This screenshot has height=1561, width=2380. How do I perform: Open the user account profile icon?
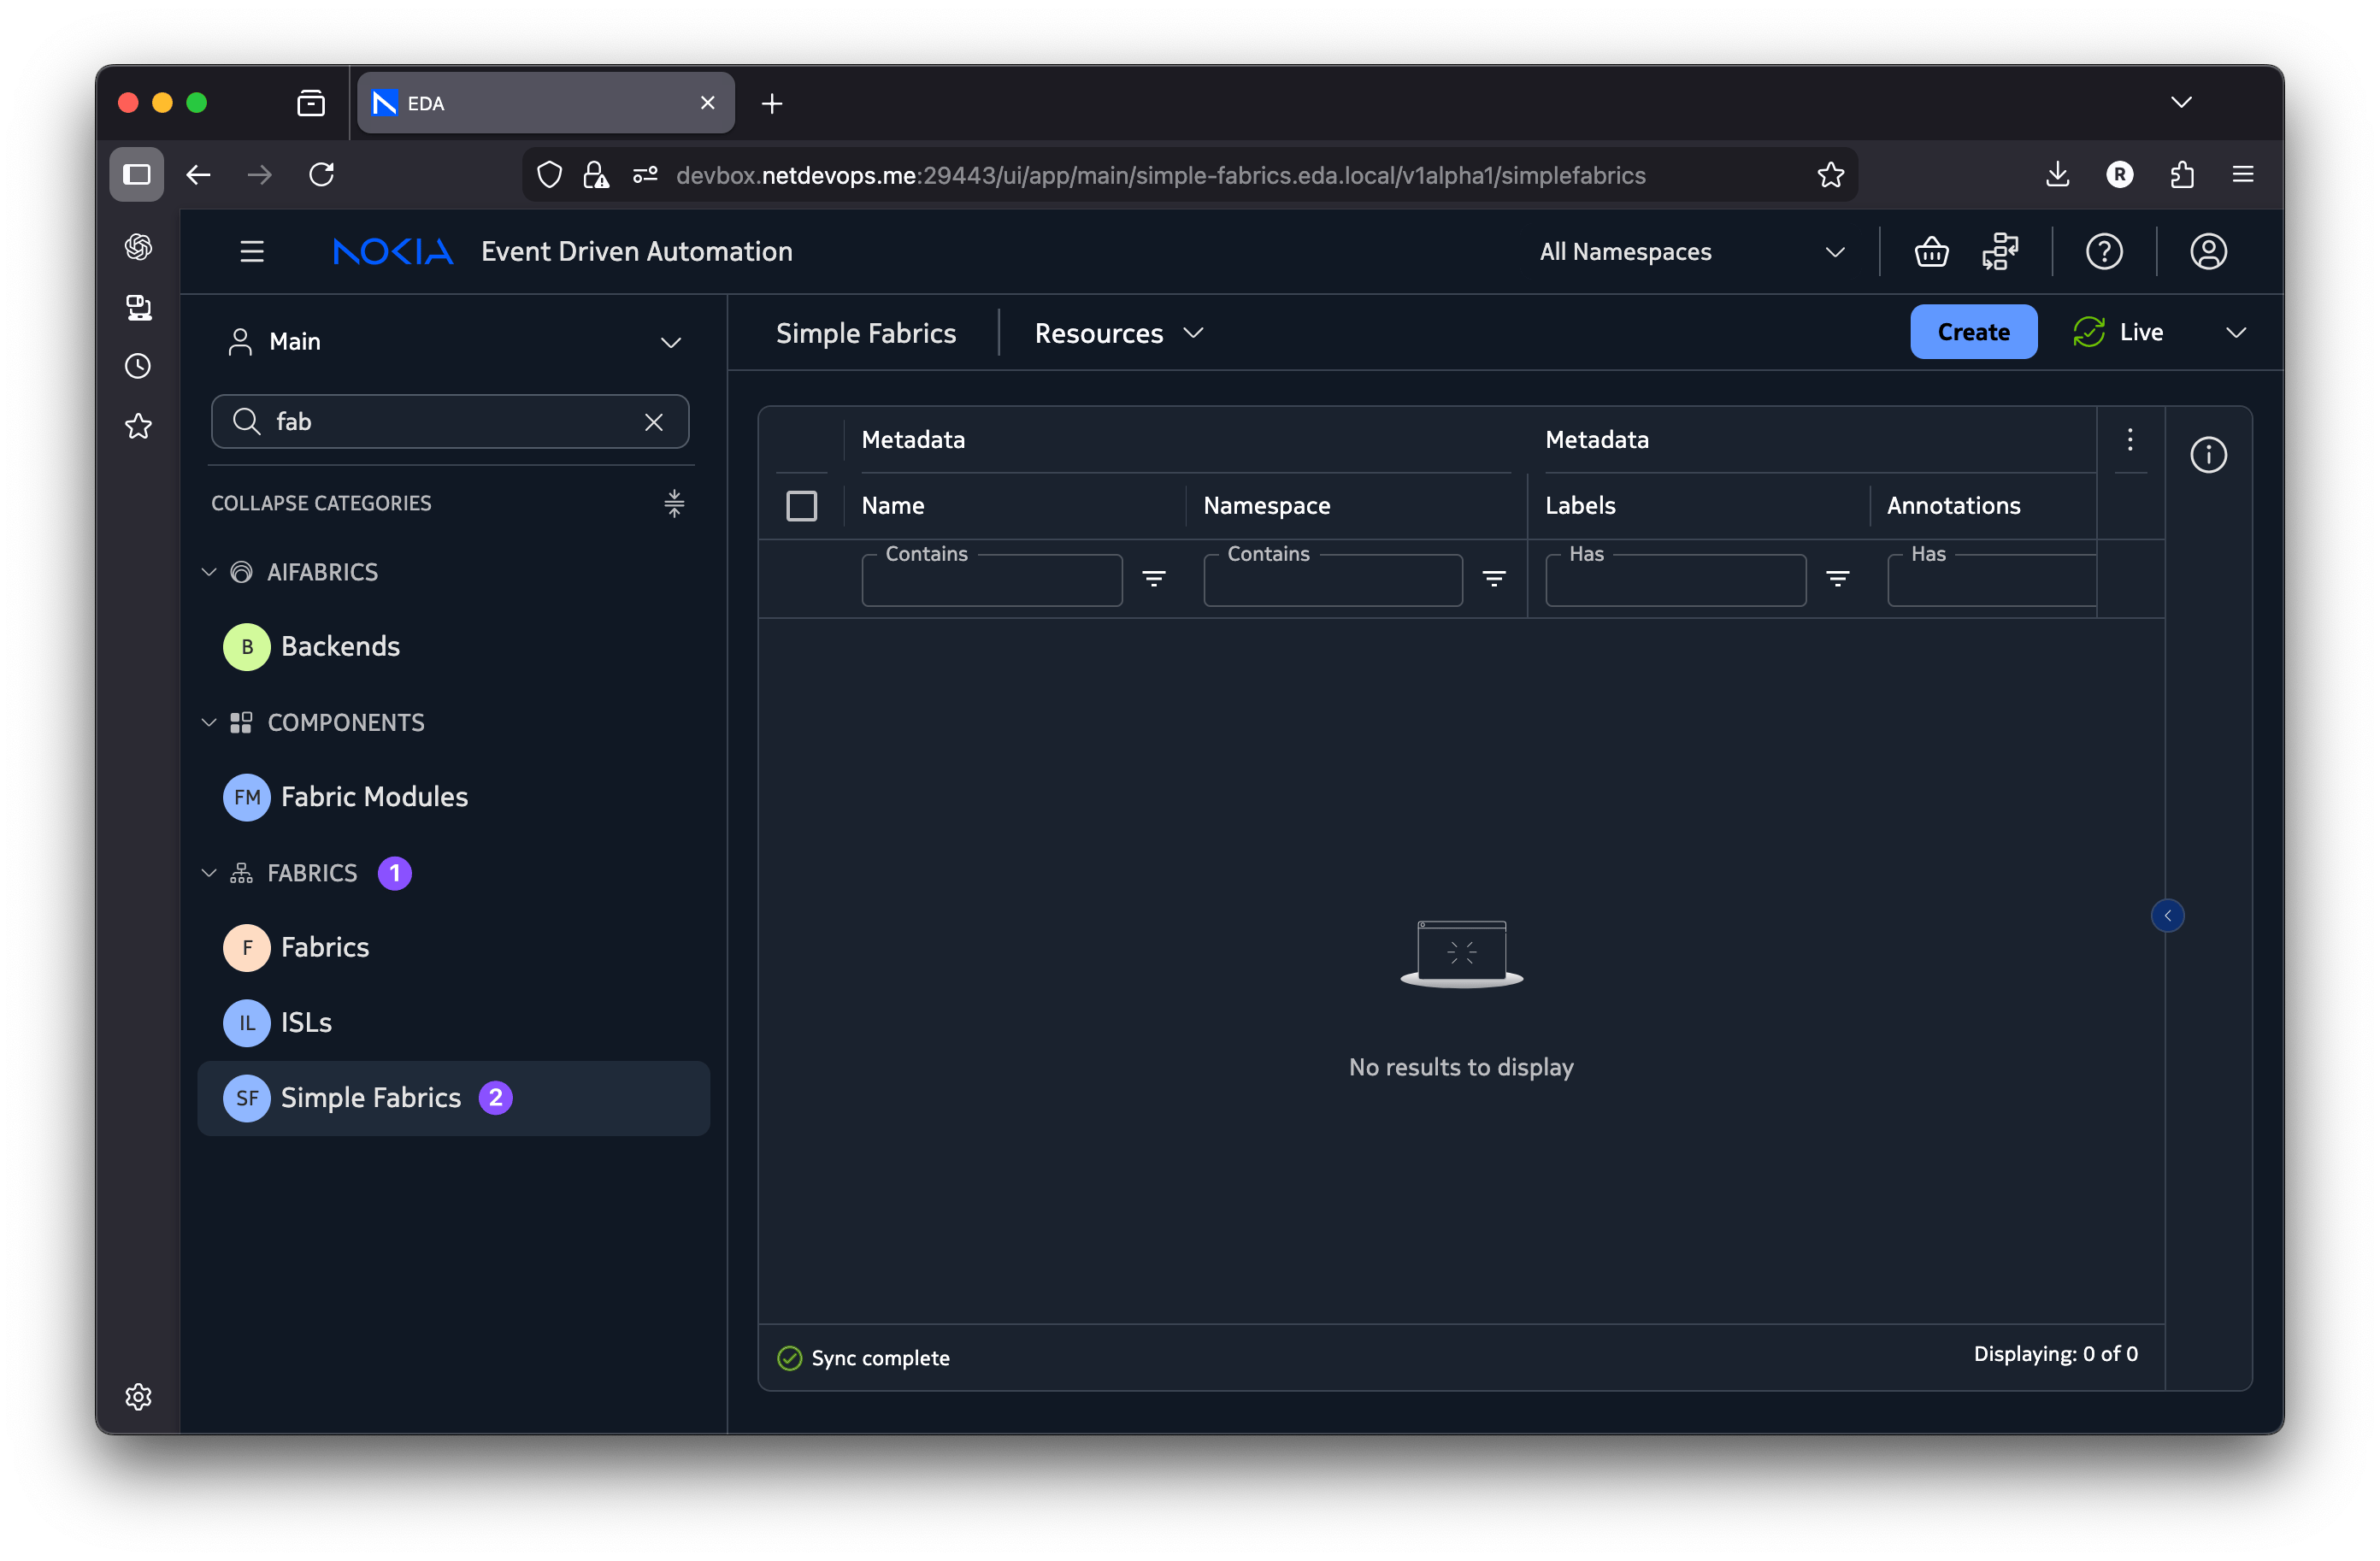[2208, 252]
